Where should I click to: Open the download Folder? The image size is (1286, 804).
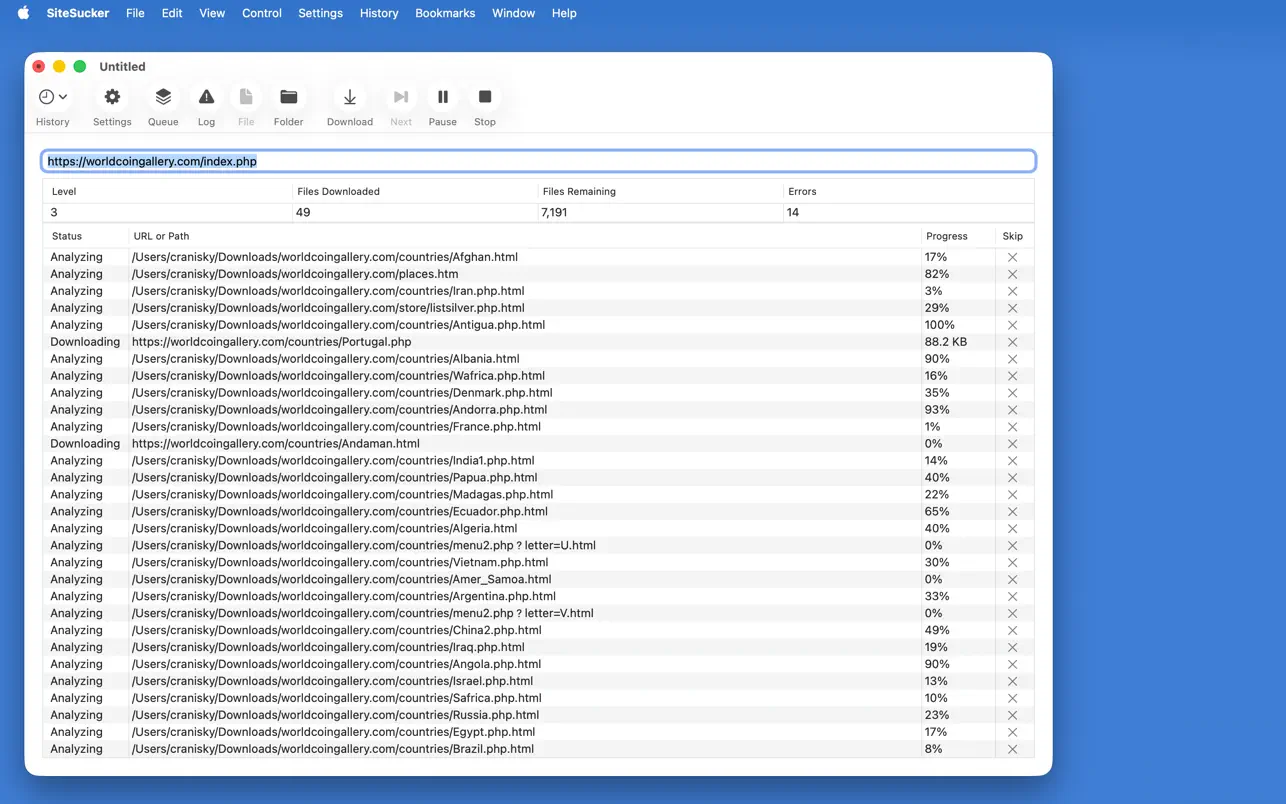tap(288, 97)
